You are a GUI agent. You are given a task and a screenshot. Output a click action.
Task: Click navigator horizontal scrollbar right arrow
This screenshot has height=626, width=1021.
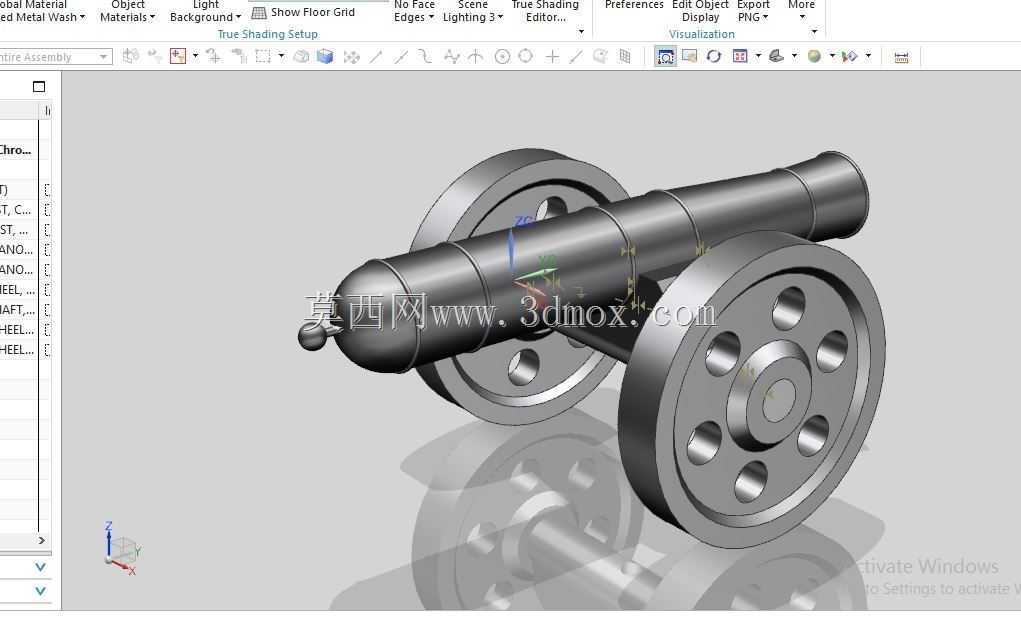41,541
